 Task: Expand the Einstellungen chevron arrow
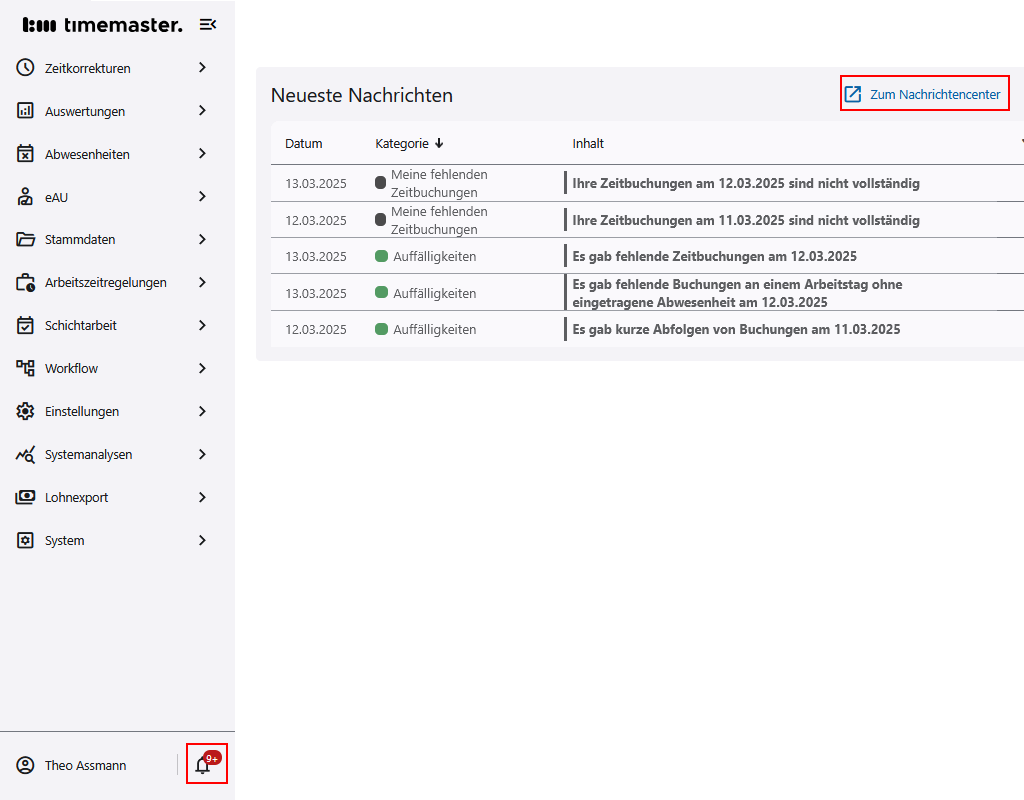click(202, 411)
